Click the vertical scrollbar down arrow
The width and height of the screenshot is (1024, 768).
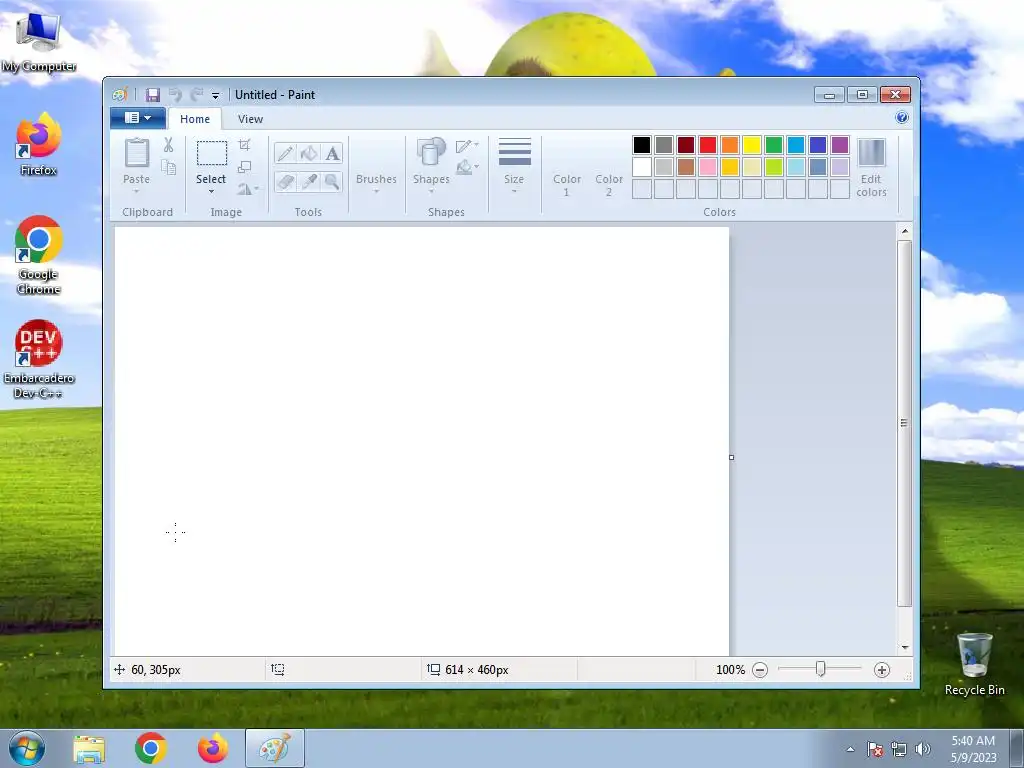[904, 648]
